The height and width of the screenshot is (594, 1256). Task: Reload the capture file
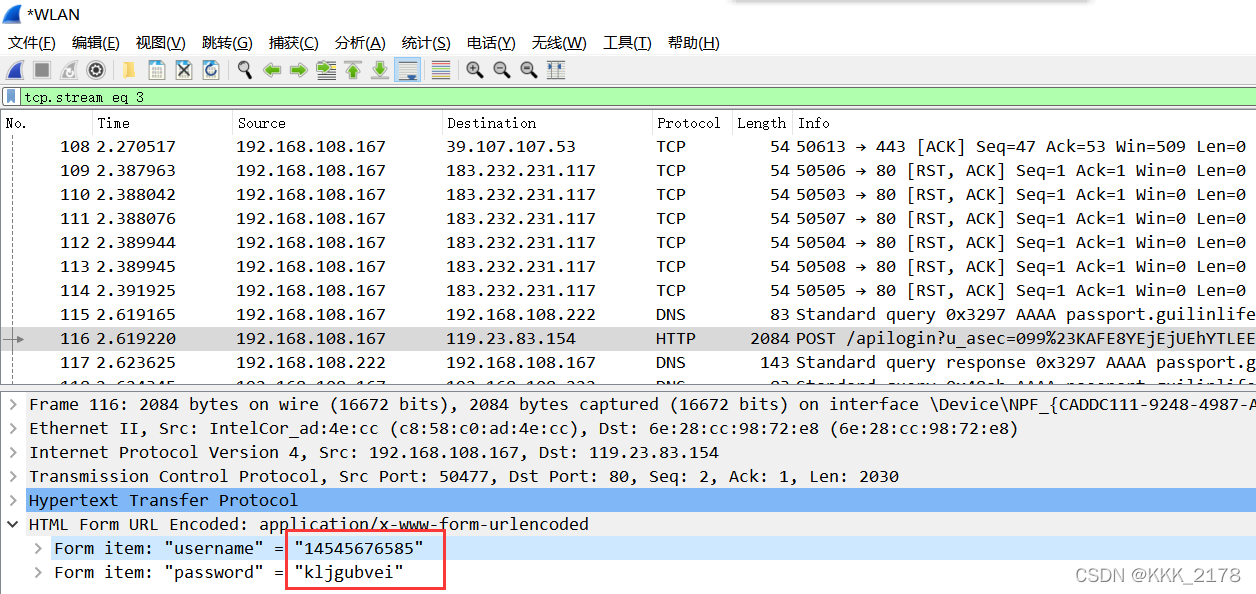point(211,70)
